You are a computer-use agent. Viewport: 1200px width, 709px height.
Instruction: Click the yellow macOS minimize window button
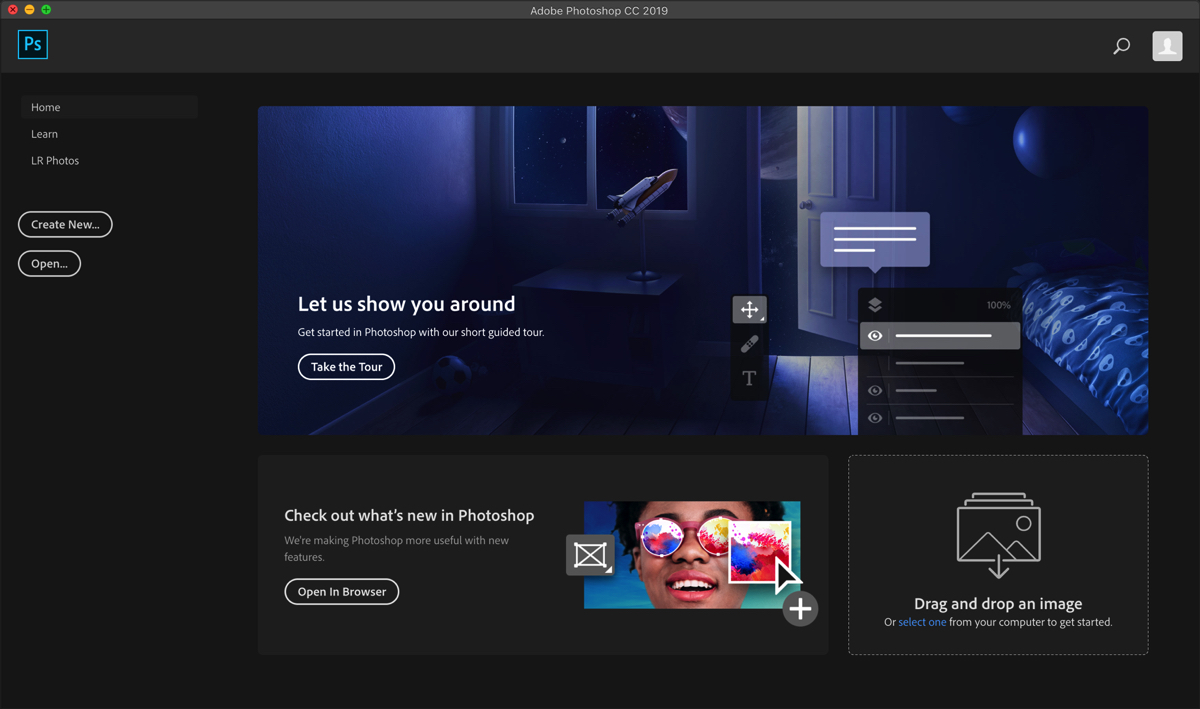coord(30,10)
